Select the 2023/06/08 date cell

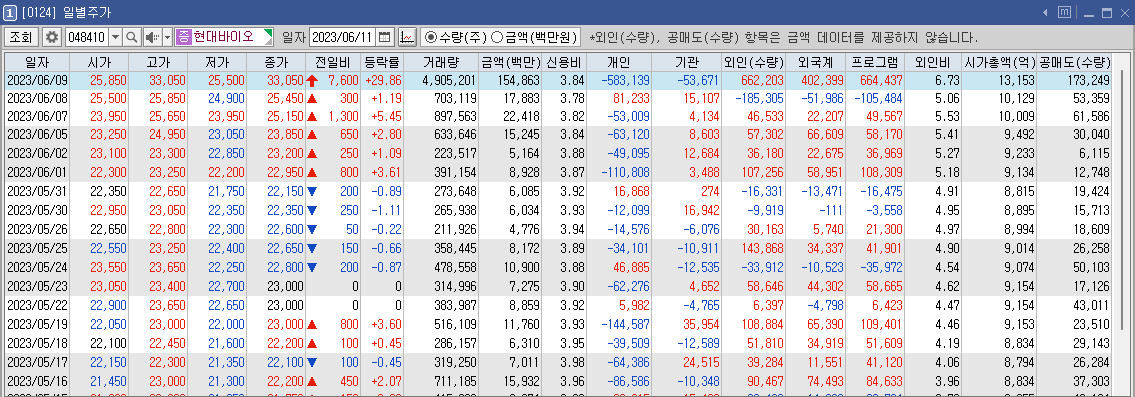pyautogui.click(x=36, y=98)
